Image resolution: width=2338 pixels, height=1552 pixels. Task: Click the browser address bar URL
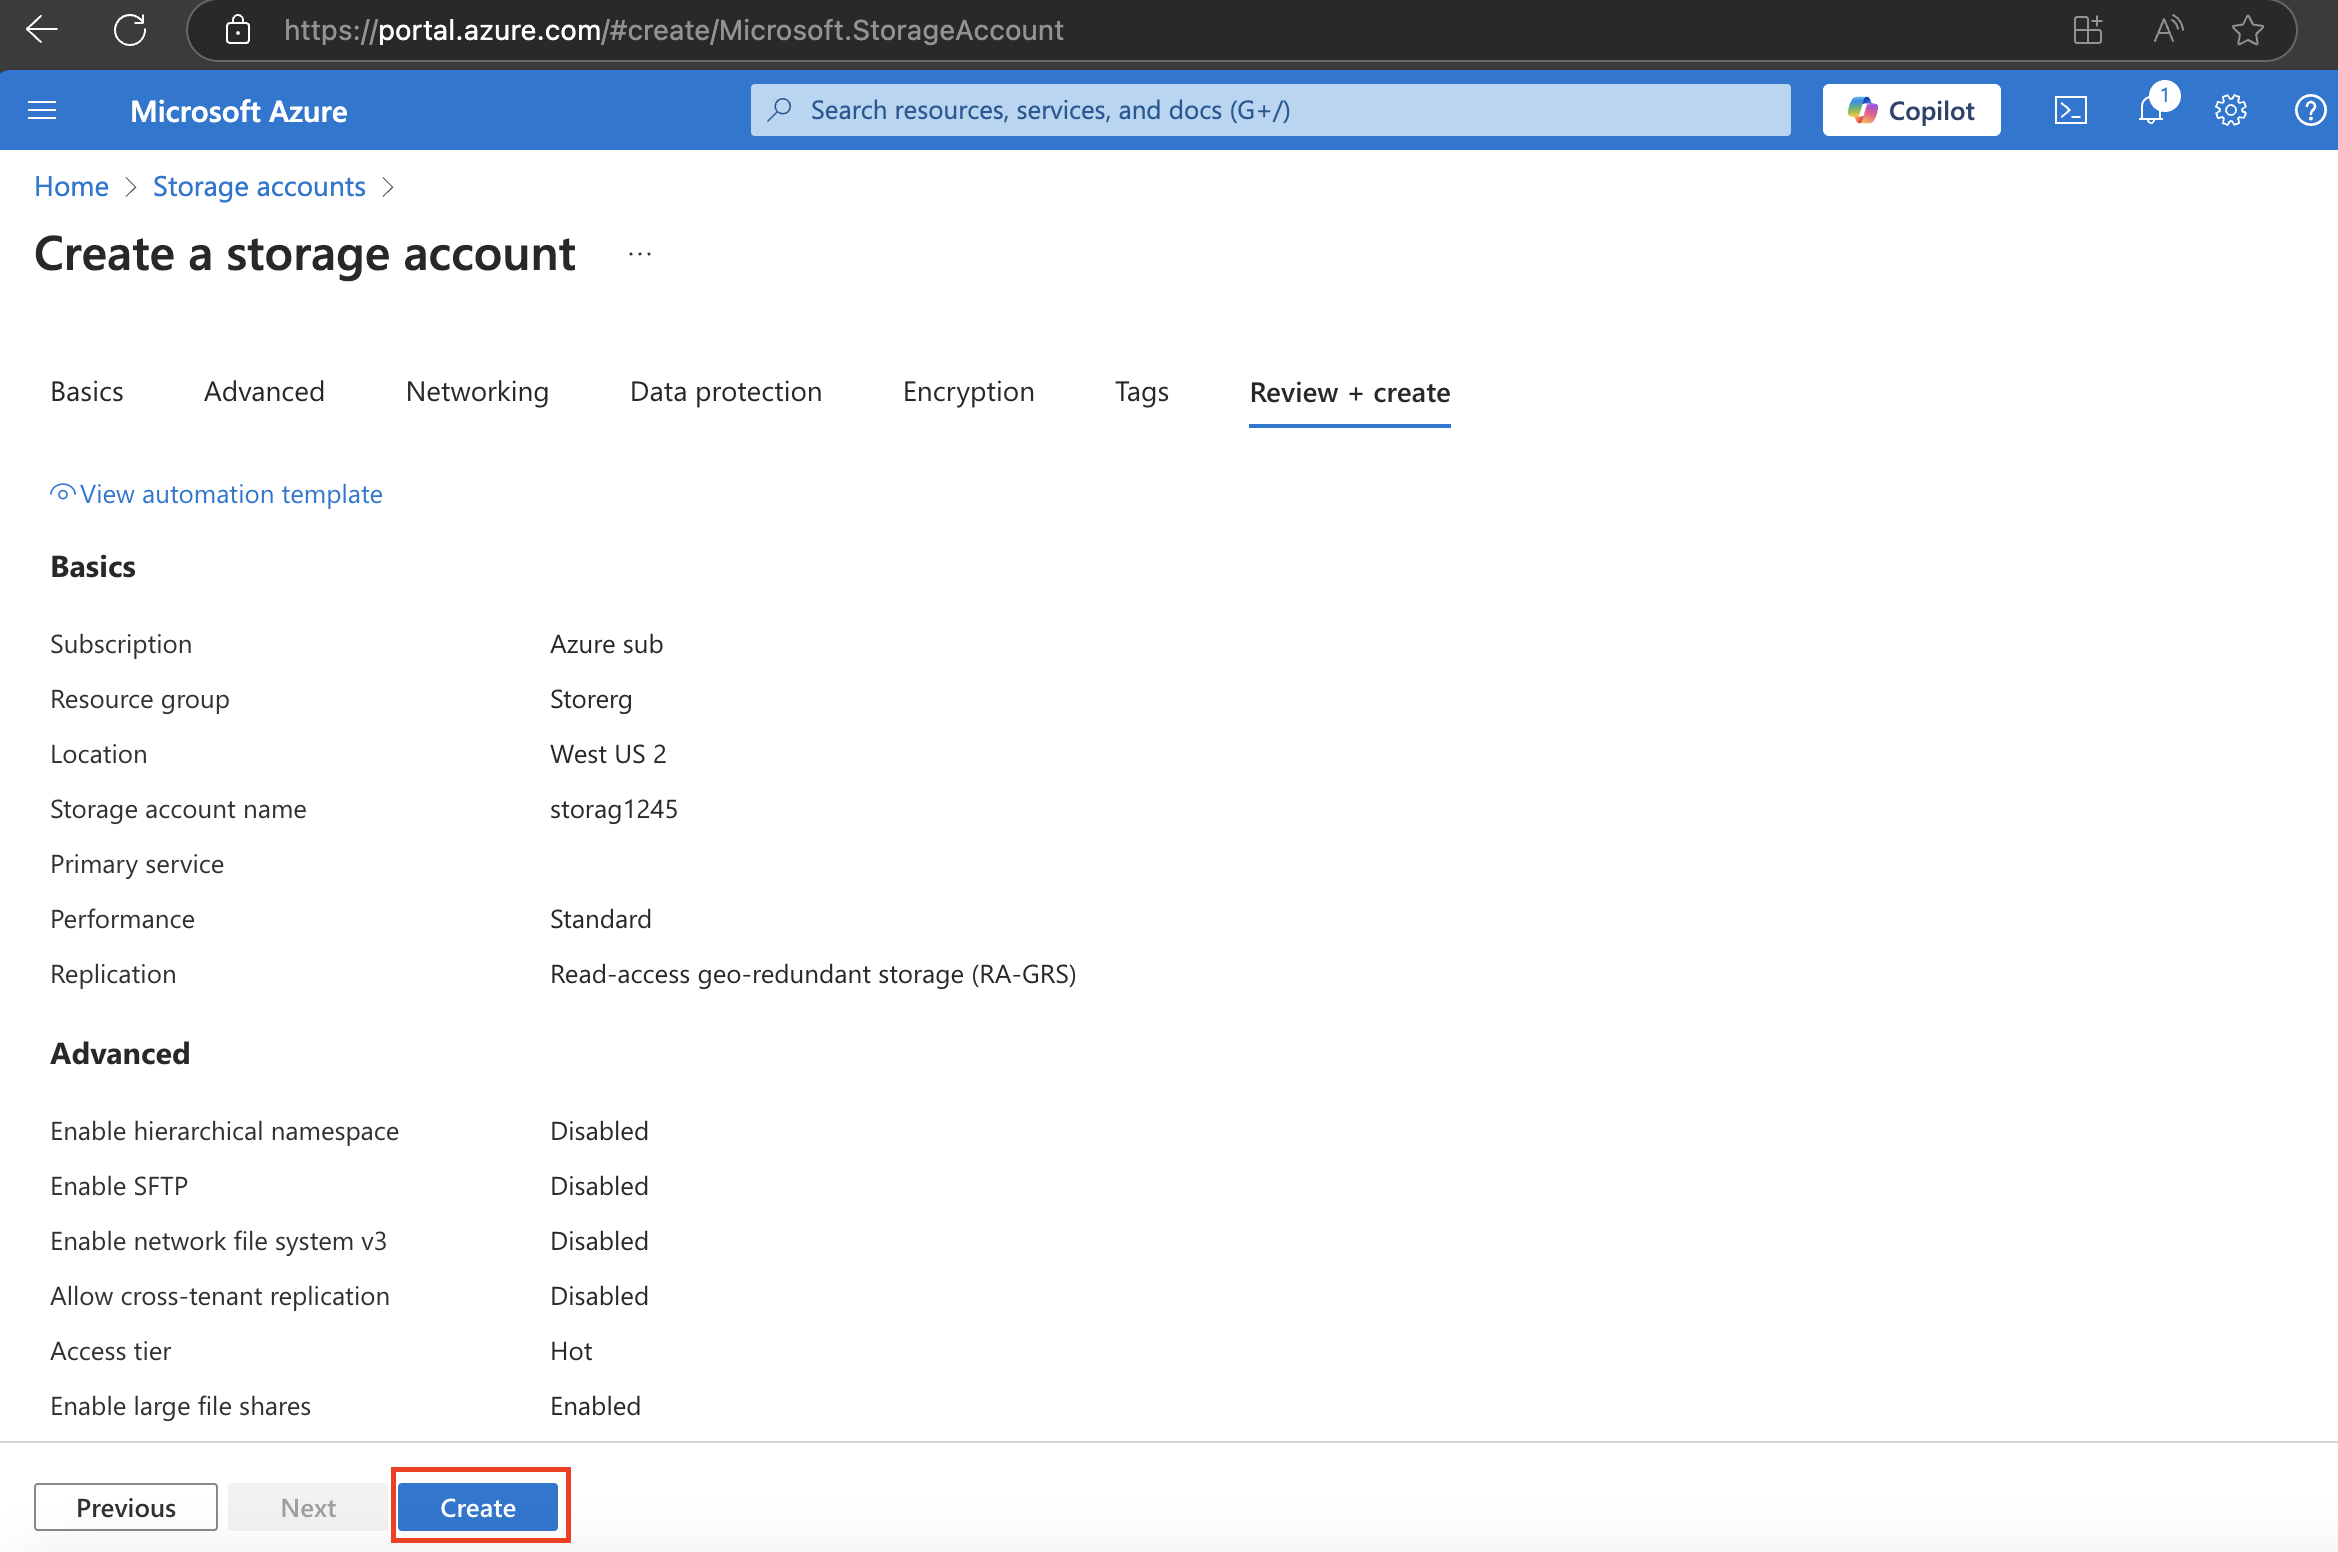tap(673, 30)
